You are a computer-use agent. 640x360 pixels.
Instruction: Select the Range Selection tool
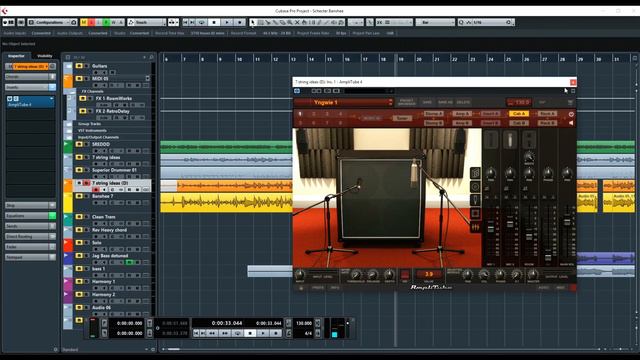260,22
